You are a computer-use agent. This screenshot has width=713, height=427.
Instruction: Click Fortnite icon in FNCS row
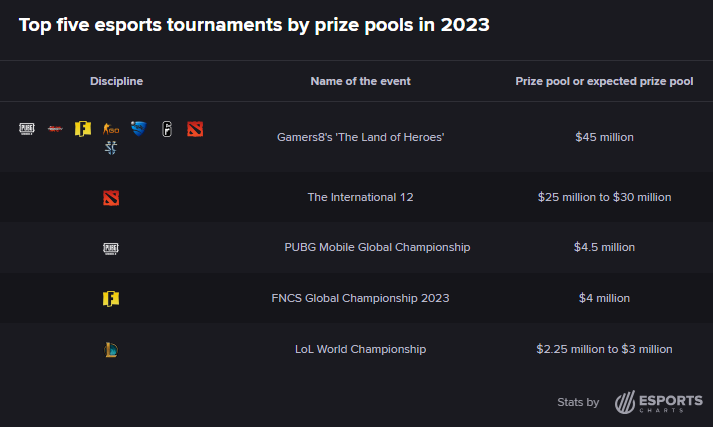click(x=111, y=299)
